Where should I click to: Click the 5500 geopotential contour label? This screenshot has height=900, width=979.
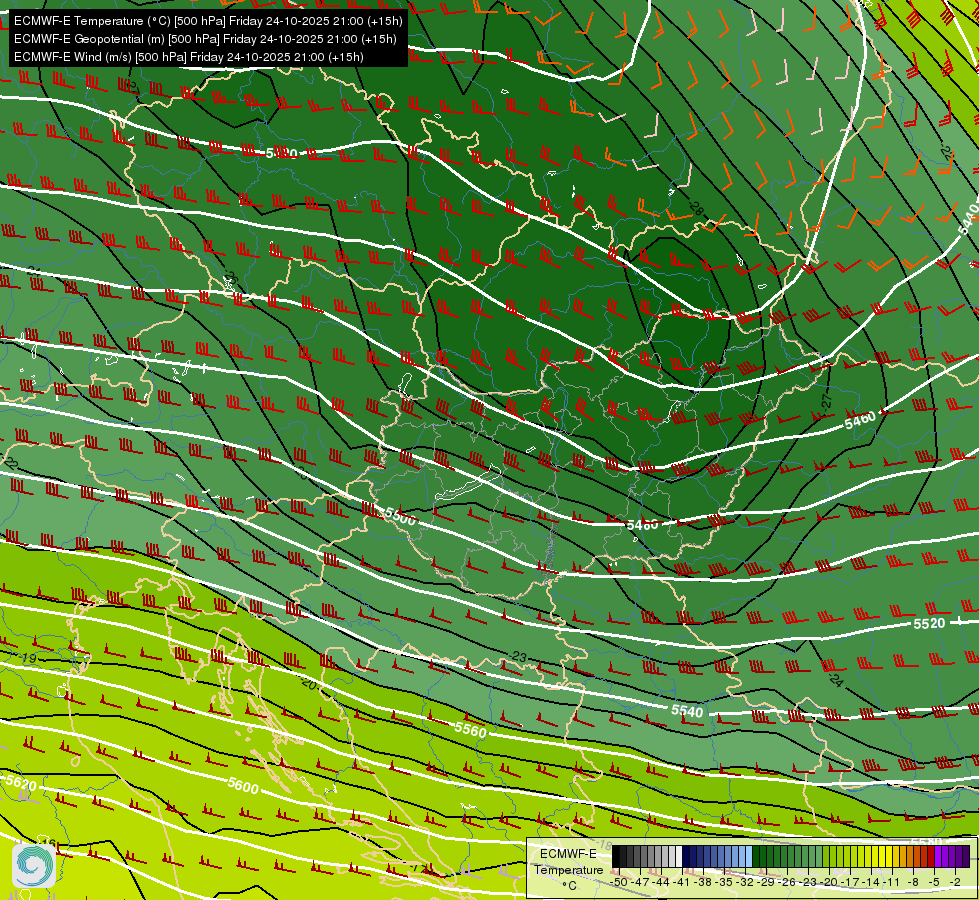(400, 517)
